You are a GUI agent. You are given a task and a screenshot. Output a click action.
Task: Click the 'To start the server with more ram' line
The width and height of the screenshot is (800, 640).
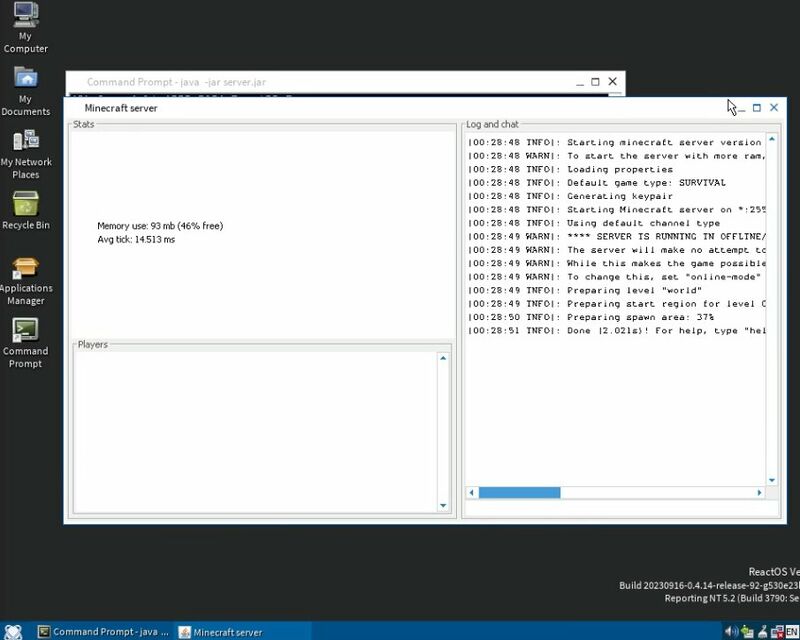click(616, 156)
